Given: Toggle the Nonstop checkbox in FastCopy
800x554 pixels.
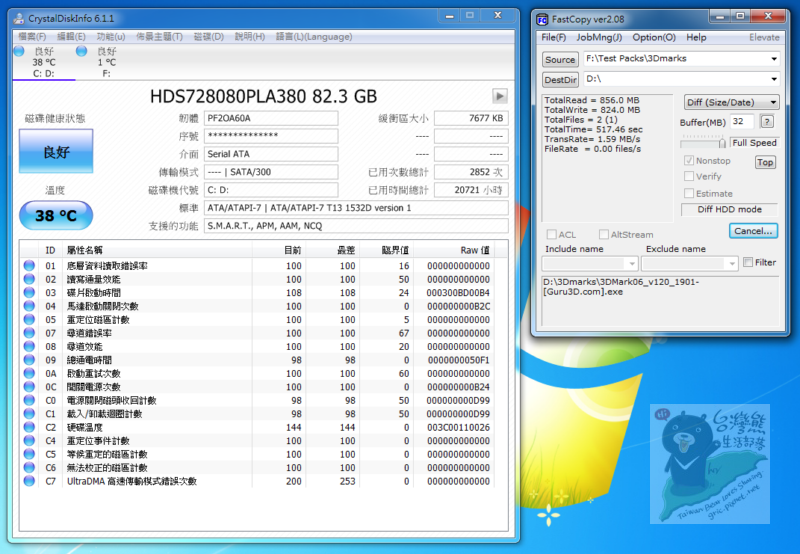Looking at the screenshot, I should click(689, 161).
